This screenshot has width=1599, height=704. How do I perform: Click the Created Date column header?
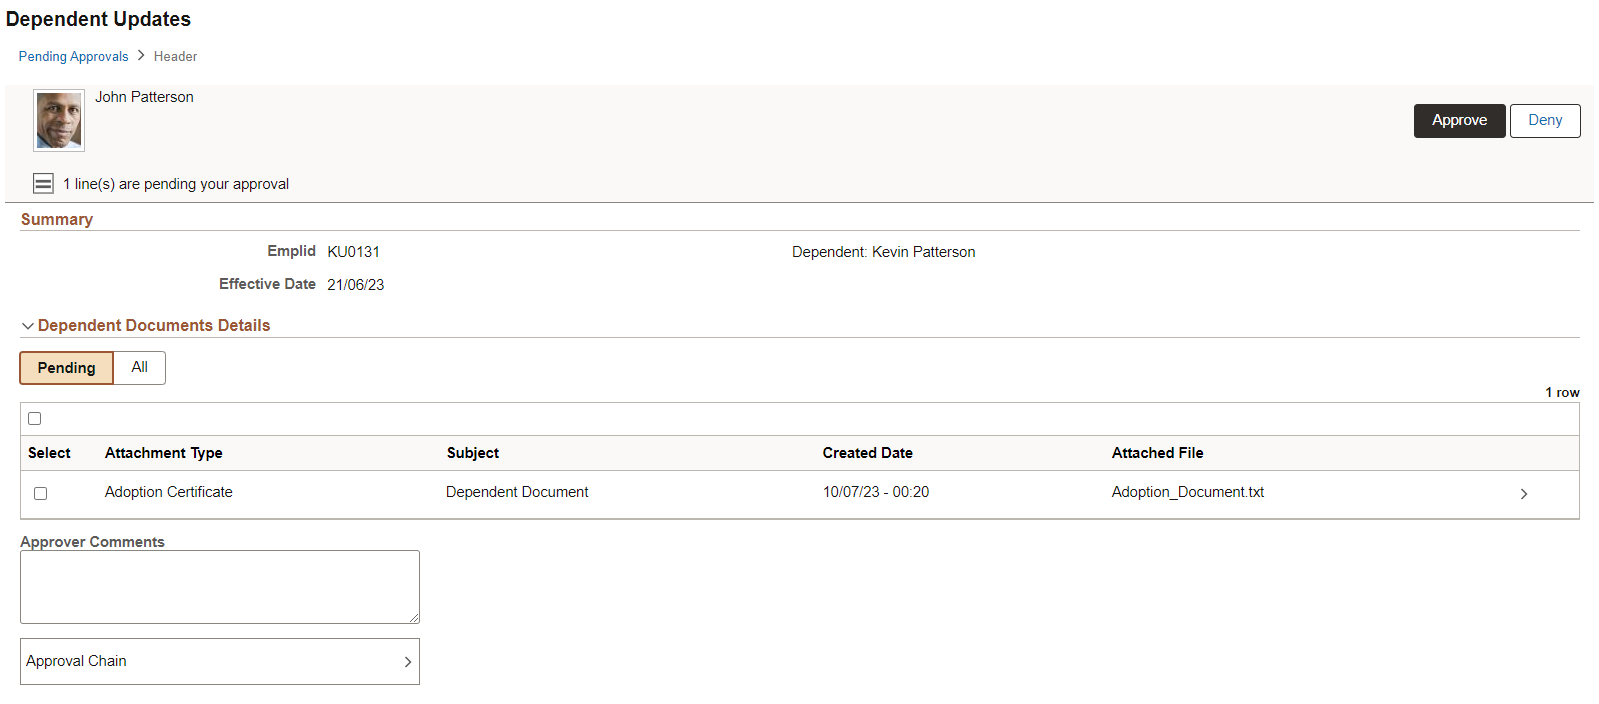pyautogui.click(x=868, y=453)
